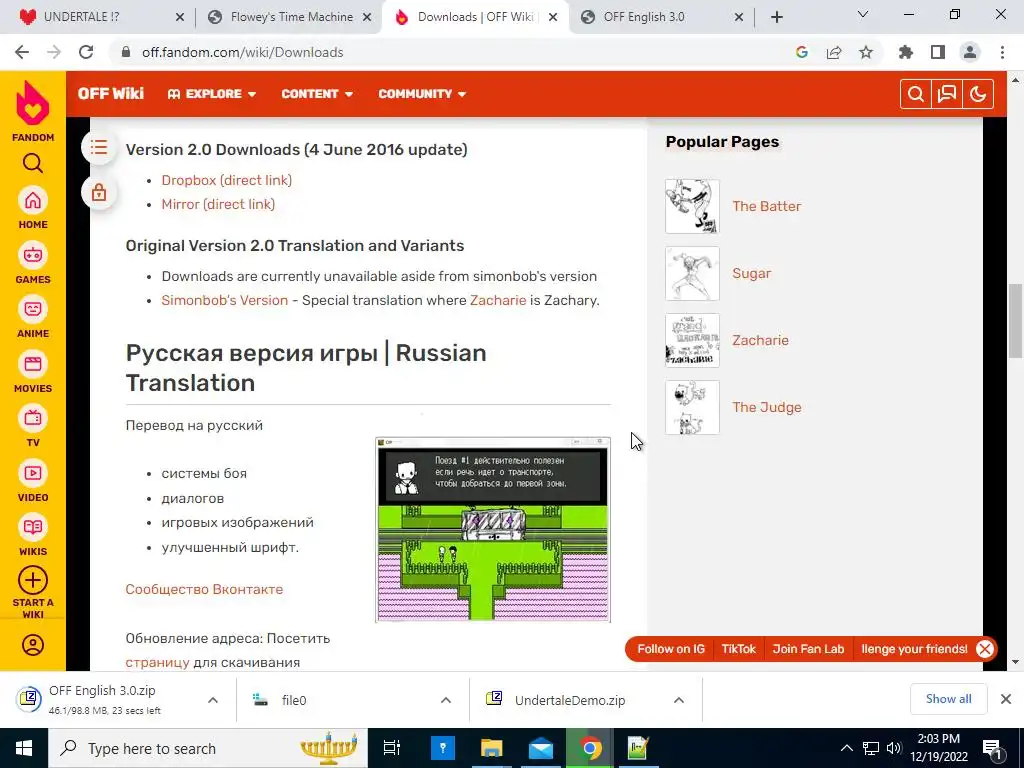Click the Fandom heart logo
The height and width of the screenshot is (768, 1024).
pos(33,103)
